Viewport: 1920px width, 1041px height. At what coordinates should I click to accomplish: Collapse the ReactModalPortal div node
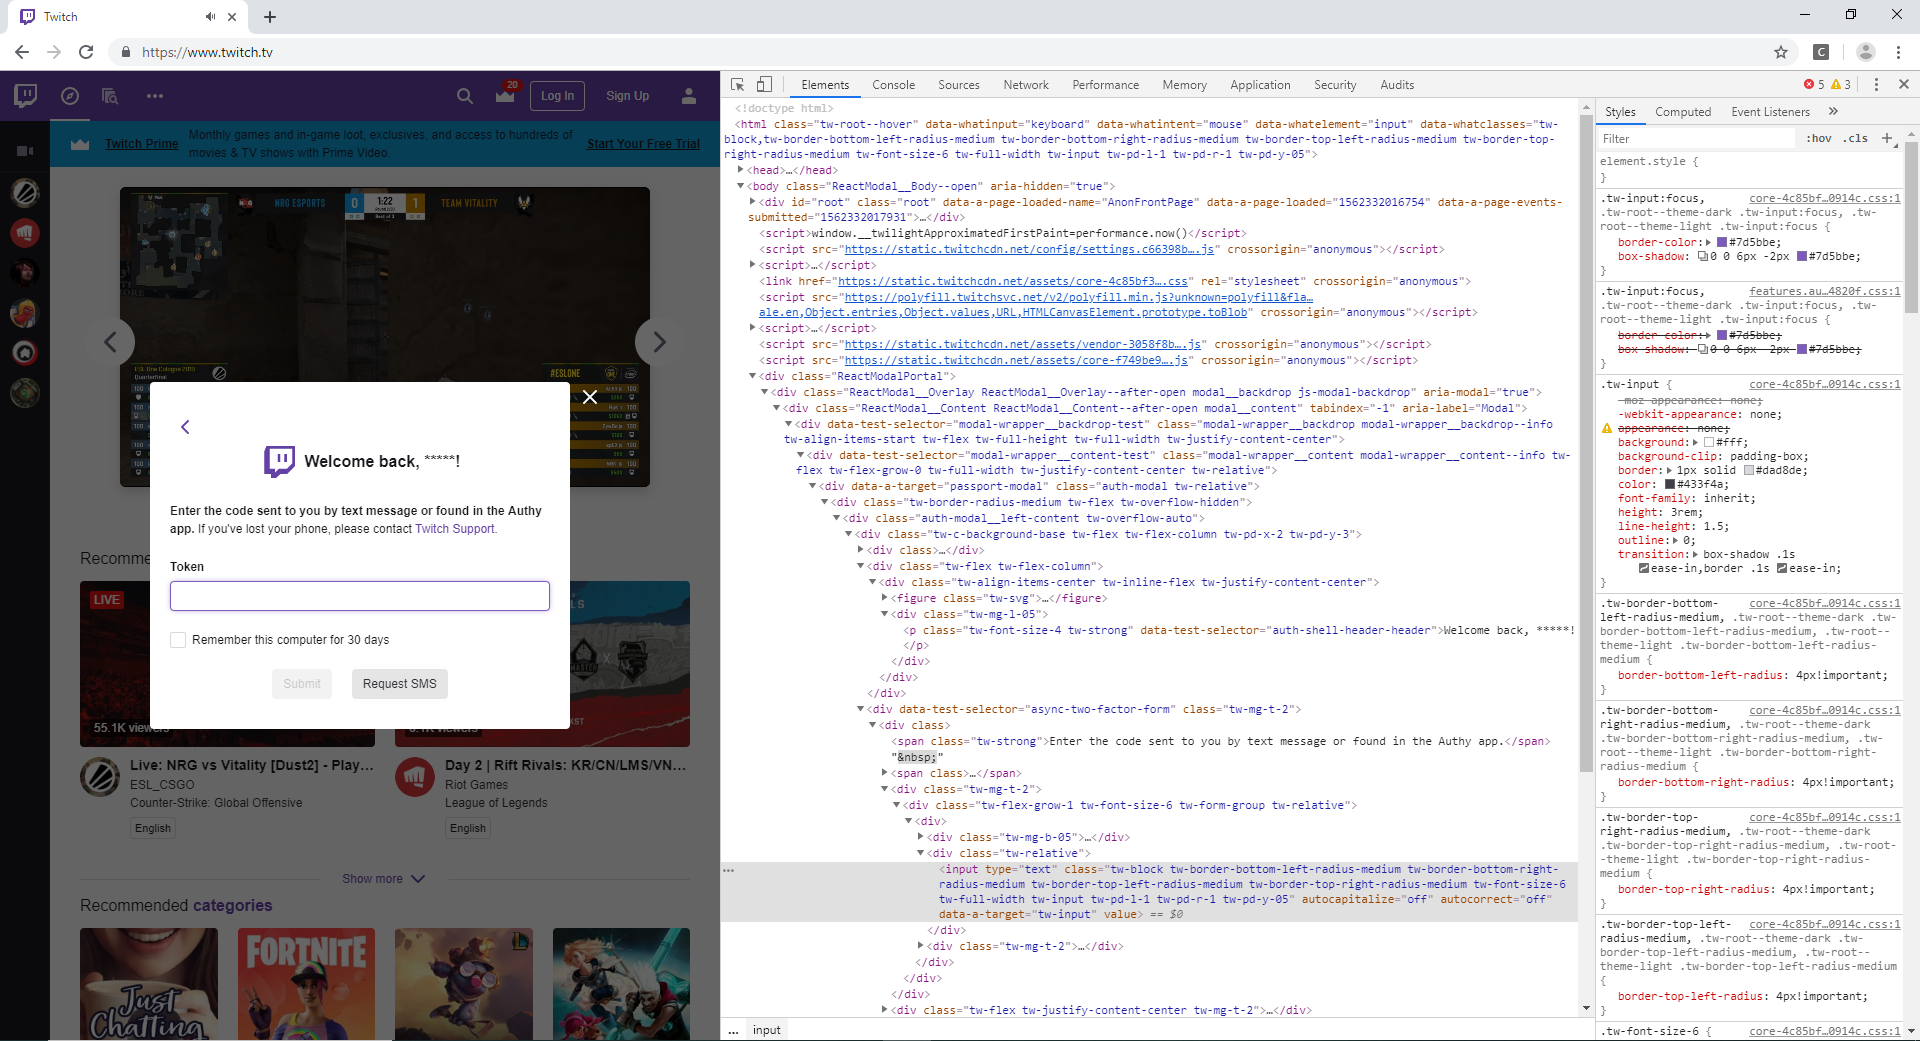753,375
